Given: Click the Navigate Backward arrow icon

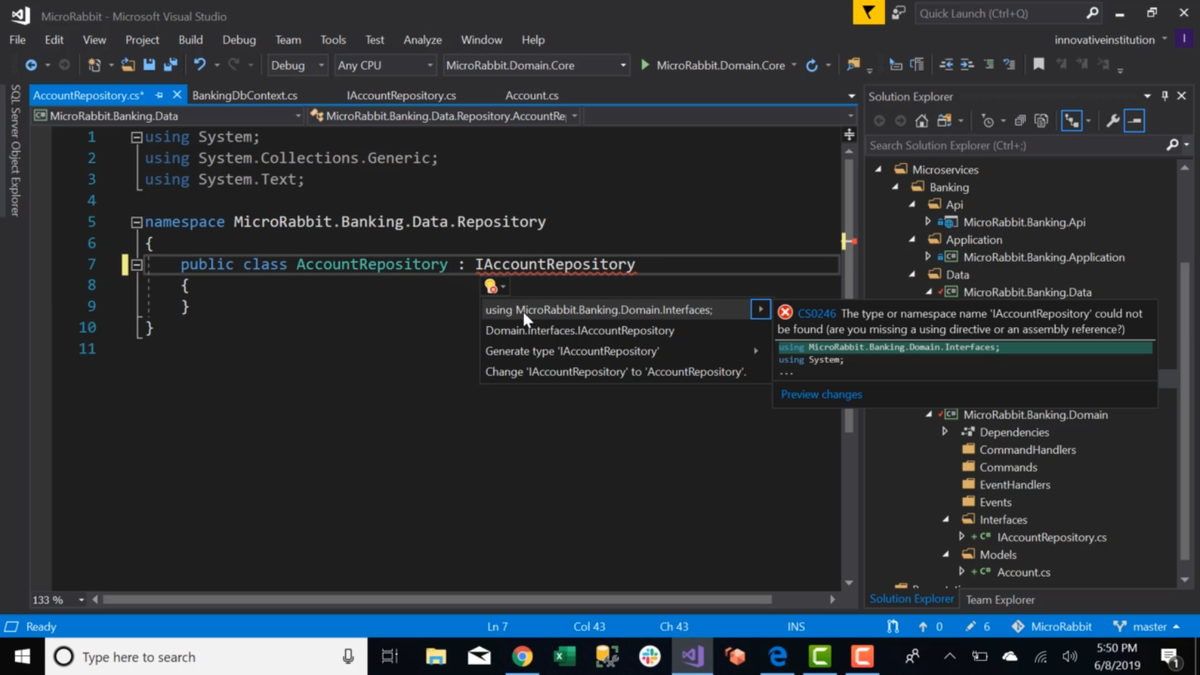Looking at the screenshot, I should pos(31,65).
